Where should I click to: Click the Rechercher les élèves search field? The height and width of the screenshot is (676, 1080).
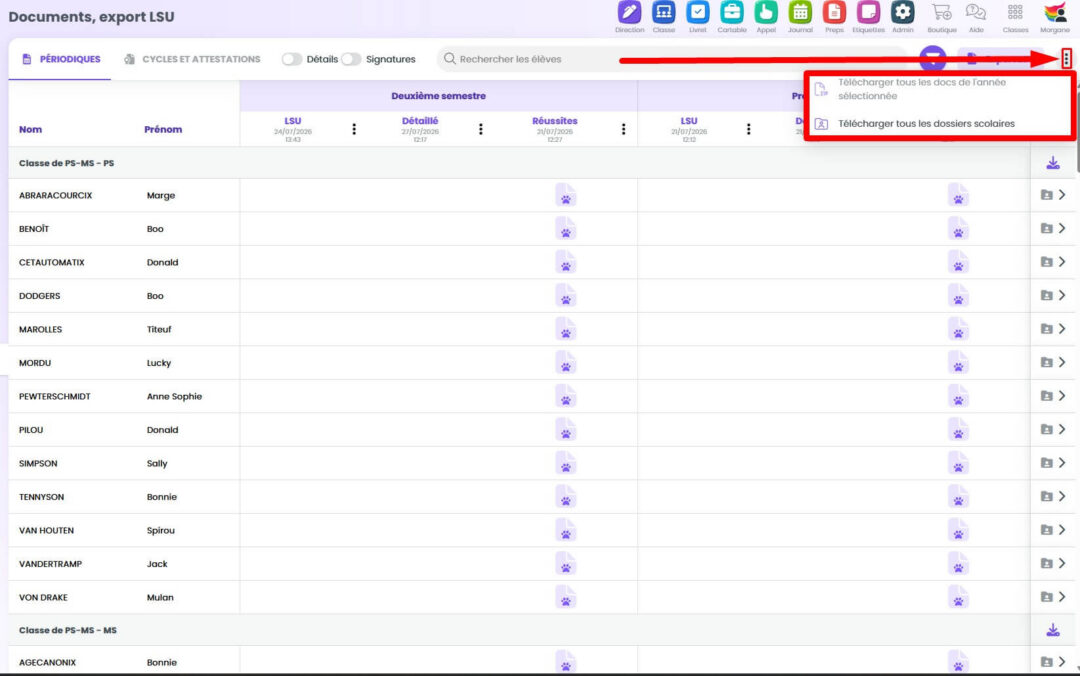(672, 59)
